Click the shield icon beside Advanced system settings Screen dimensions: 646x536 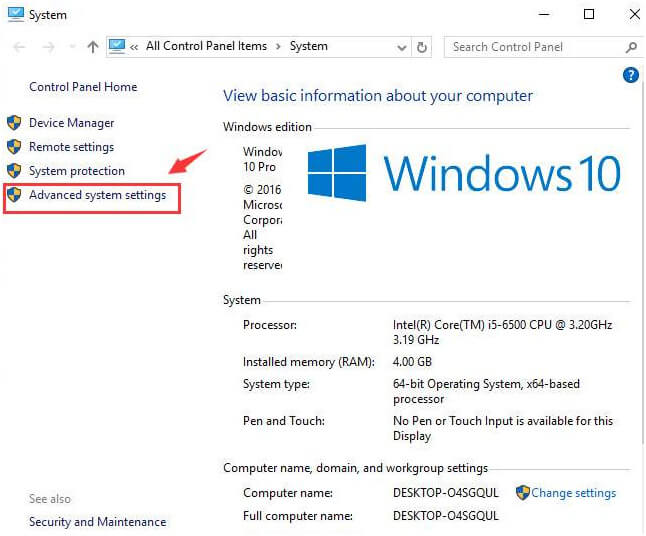click(x=14, y=194)
